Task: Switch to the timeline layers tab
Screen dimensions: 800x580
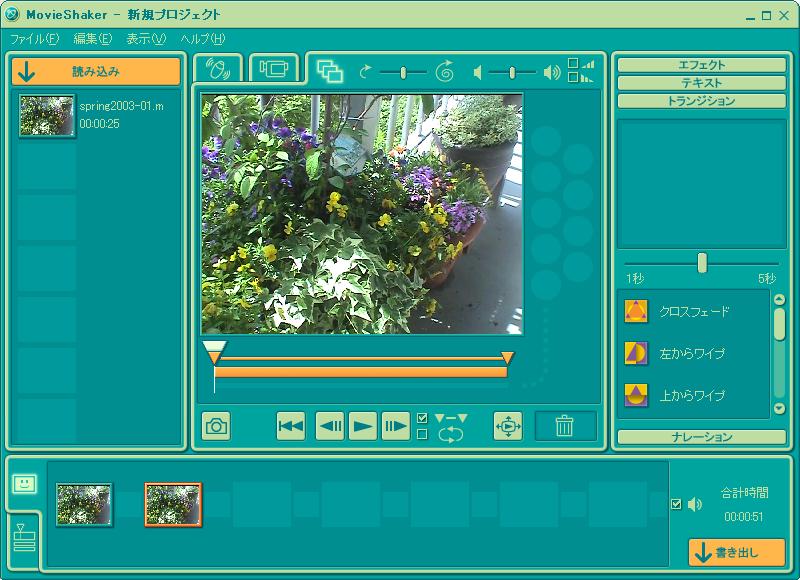Action: click(24, 537)
